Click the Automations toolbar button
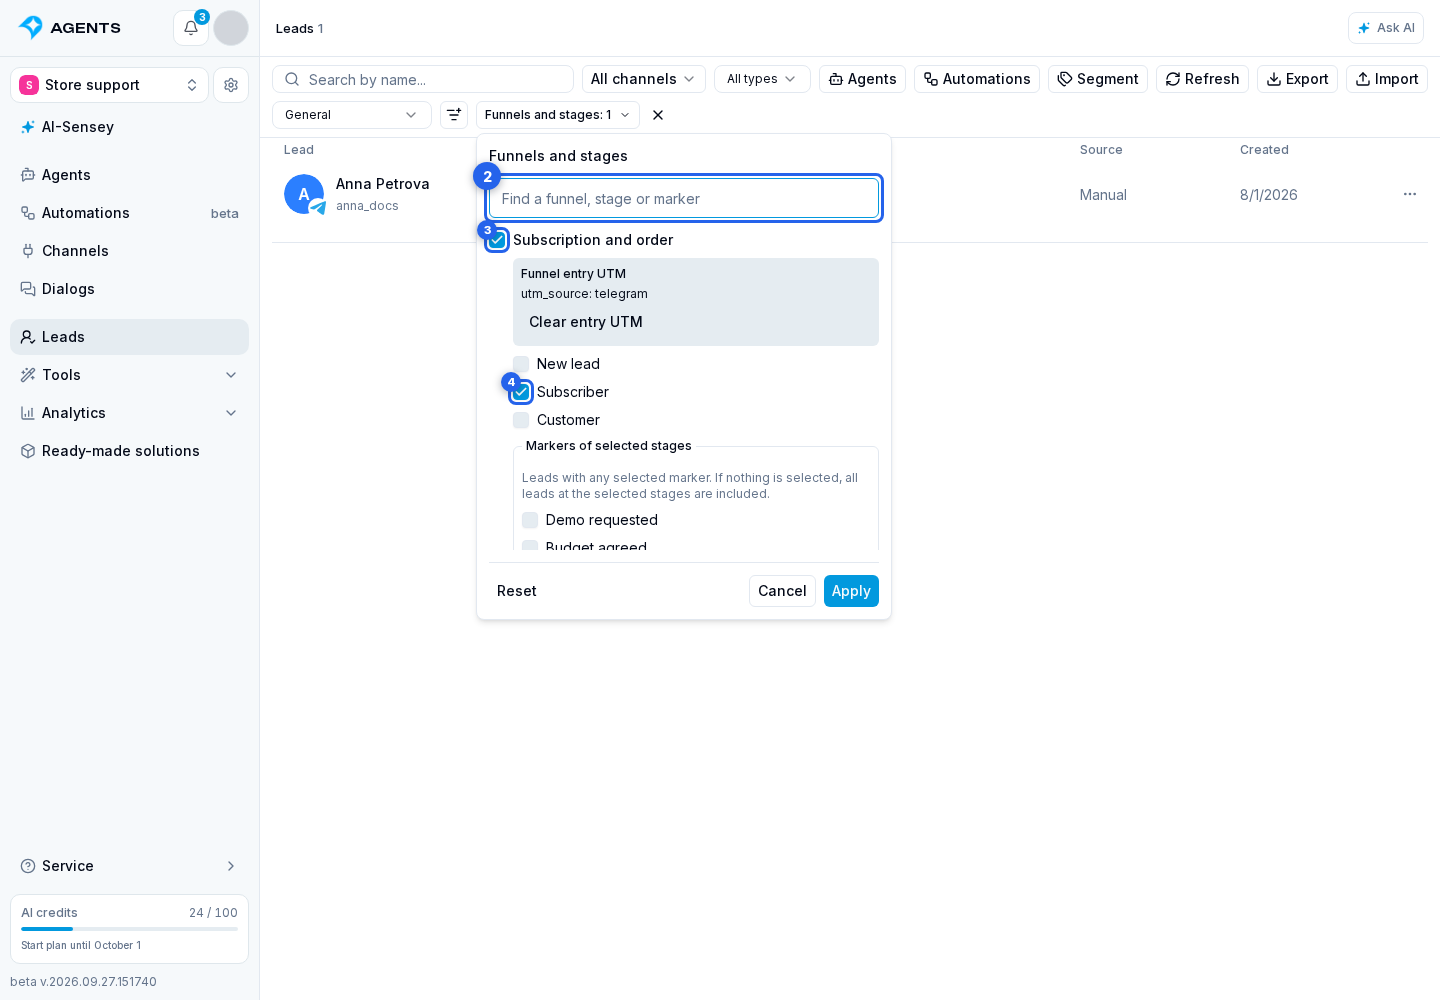This screenshot has height=1000, width=1440. click(977, 79)
